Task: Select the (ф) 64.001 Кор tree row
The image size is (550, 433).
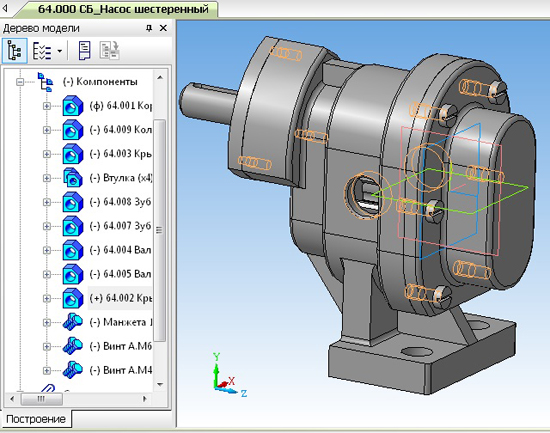Action: click(x=121, y=106)
